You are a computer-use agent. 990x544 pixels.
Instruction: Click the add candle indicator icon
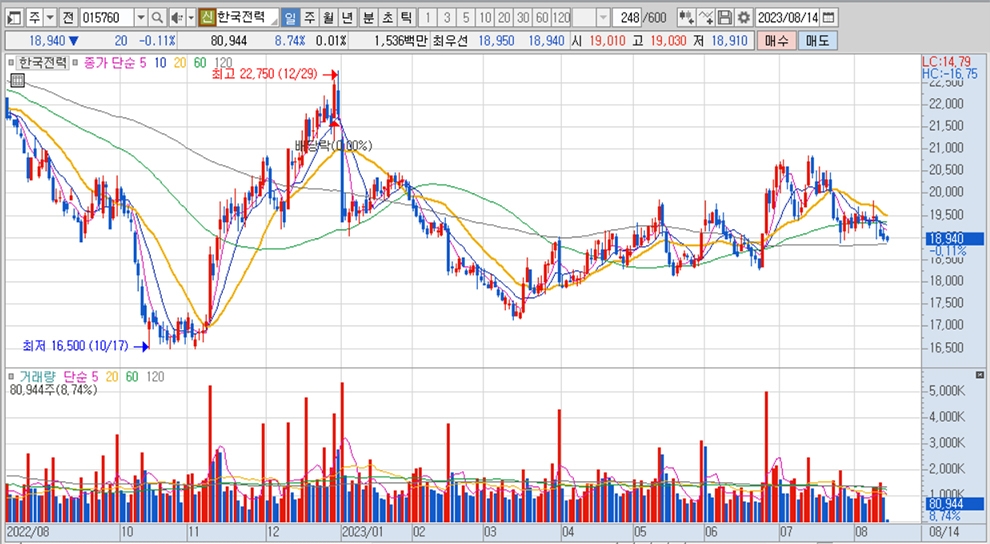[686, 17]
